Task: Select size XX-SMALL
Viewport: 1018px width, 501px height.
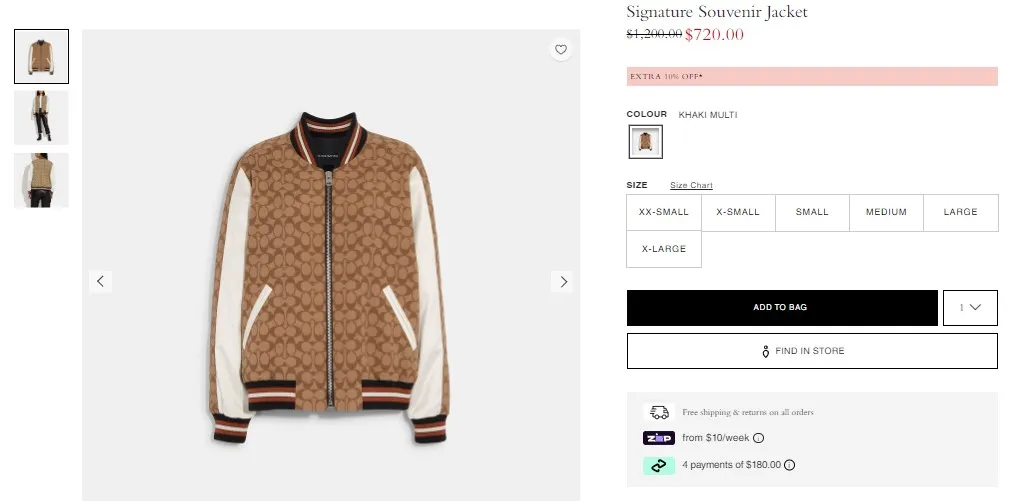Action: click(x=664, y=212)
